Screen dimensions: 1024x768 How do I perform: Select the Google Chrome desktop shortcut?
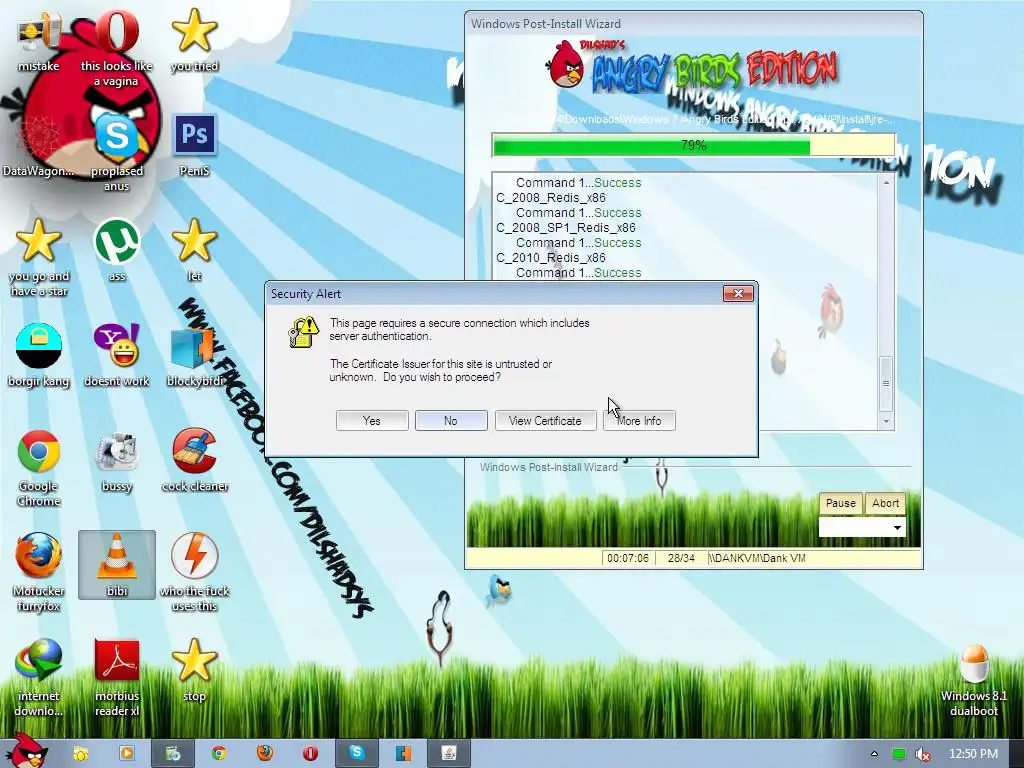point(39,468)
